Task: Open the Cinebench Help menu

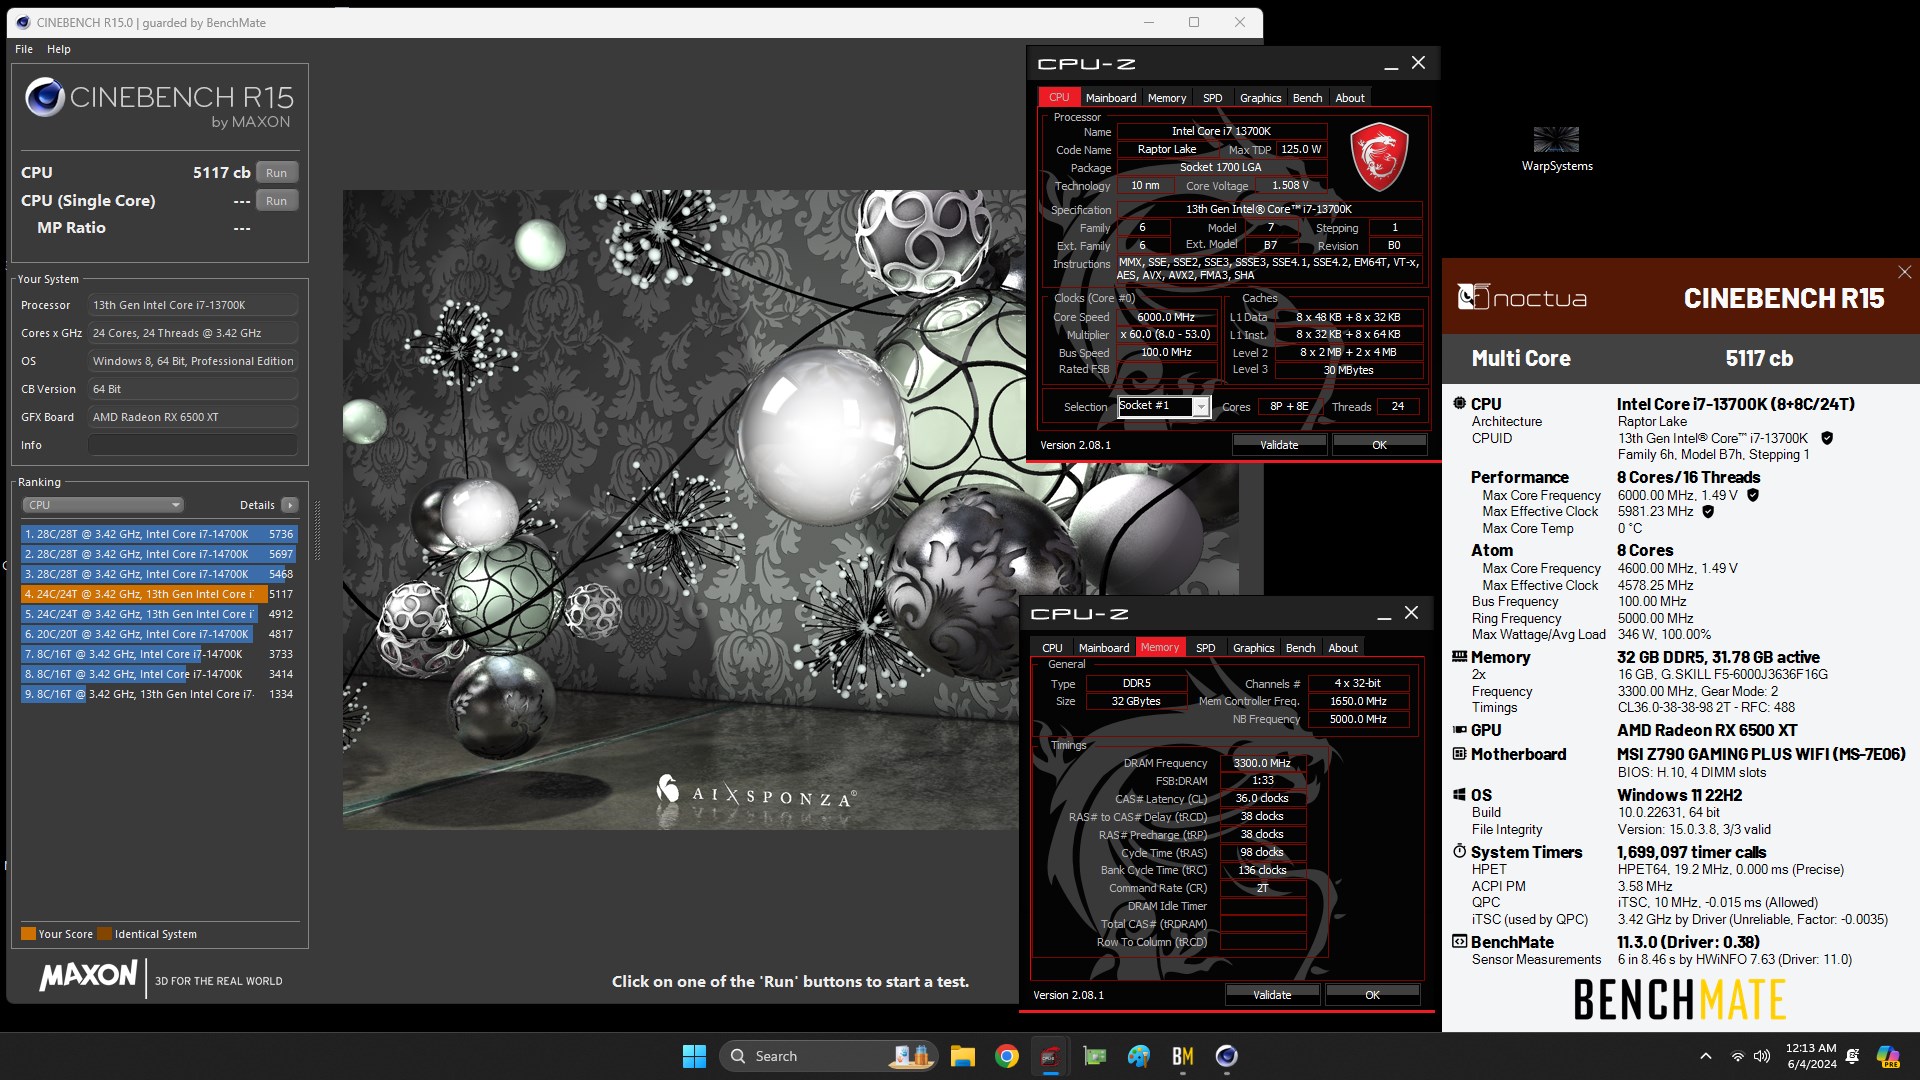Action: [x=59, y=49]
